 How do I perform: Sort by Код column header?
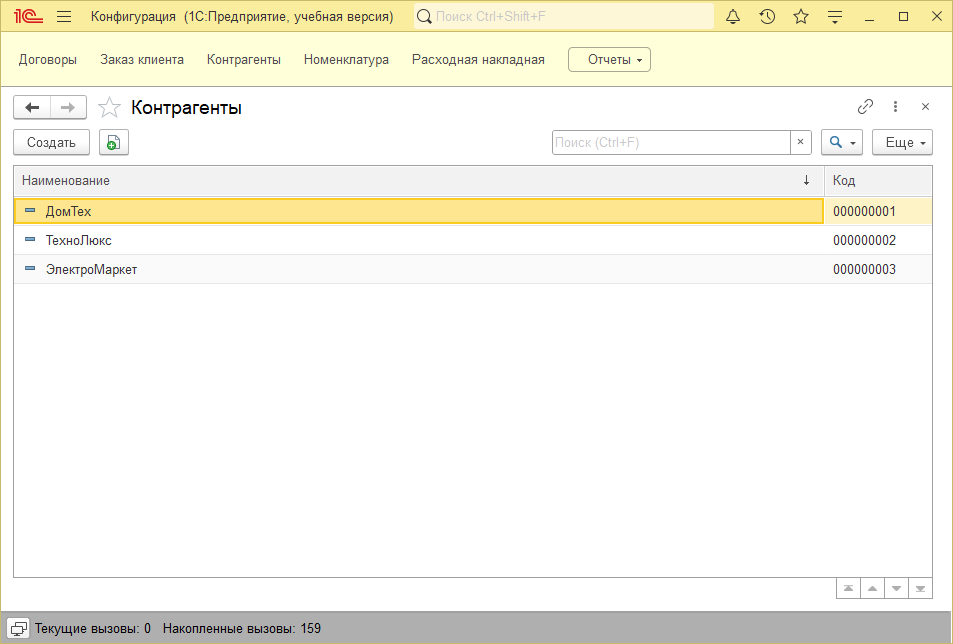pos(878,180)
